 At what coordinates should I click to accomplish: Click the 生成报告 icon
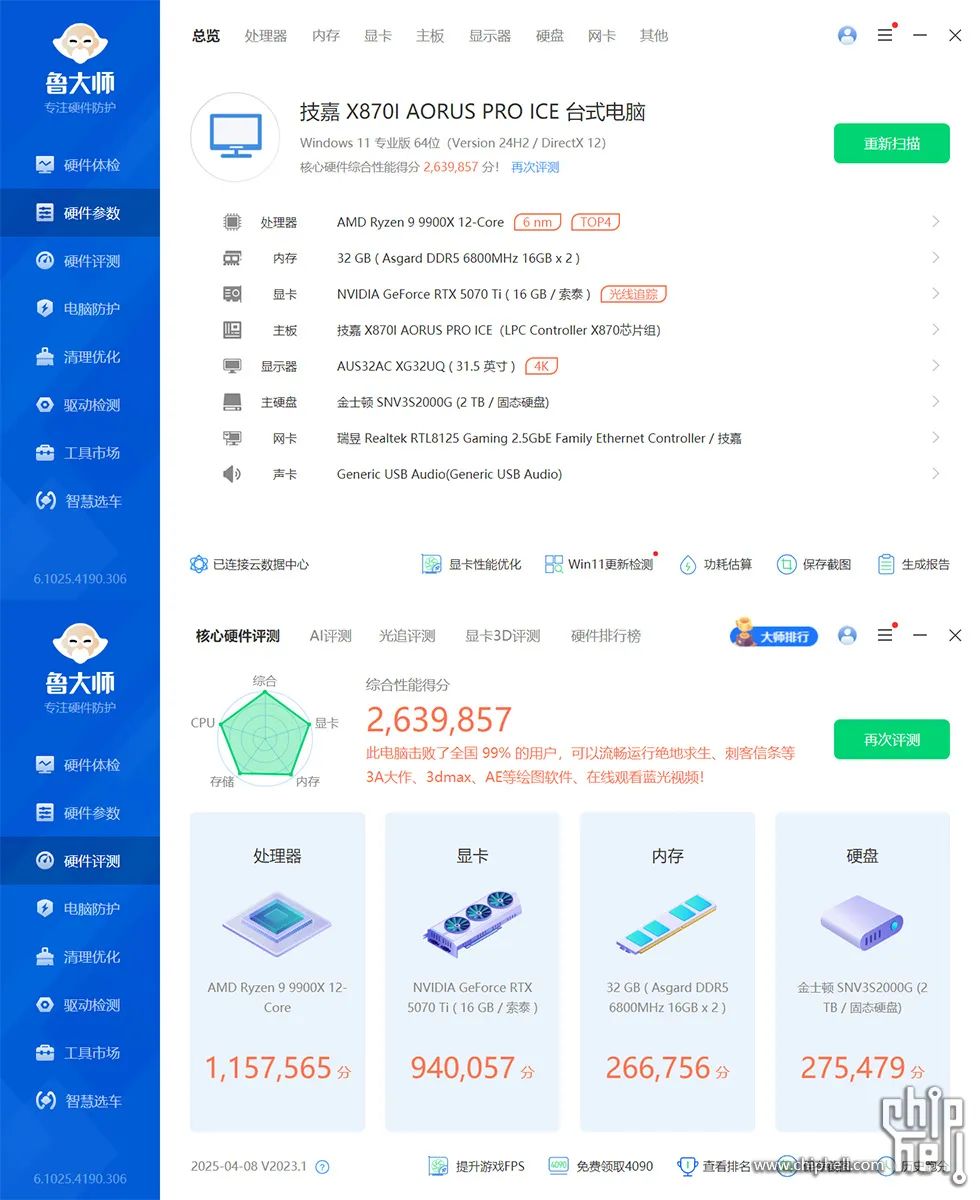[x=886, y=564]
